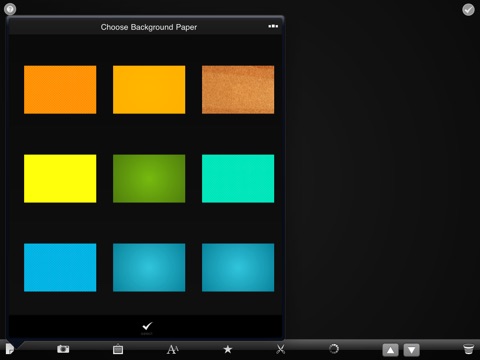Image resolution: width=480 pixels, height=360 pixels.
Task: Choose the dark orange background paper
Action: click(x=60, y=90)
